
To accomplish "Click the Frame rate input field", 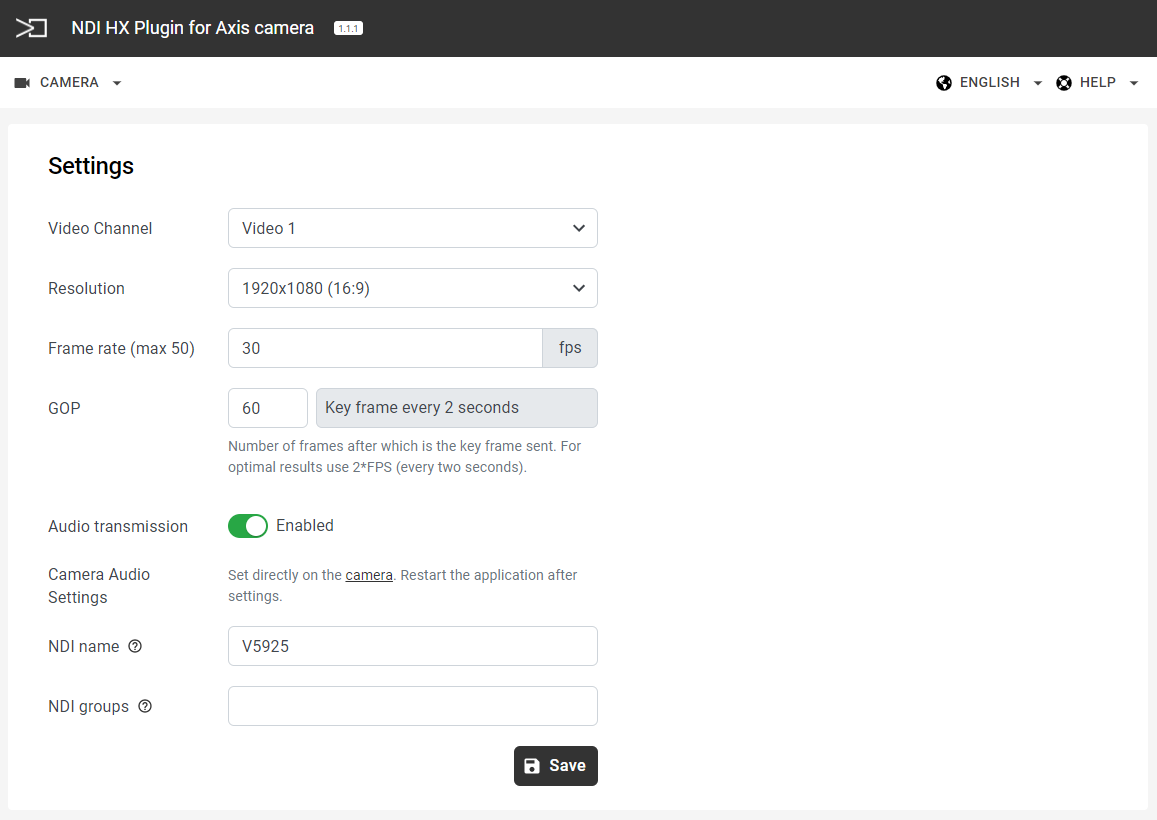I will tap(385, 348).
